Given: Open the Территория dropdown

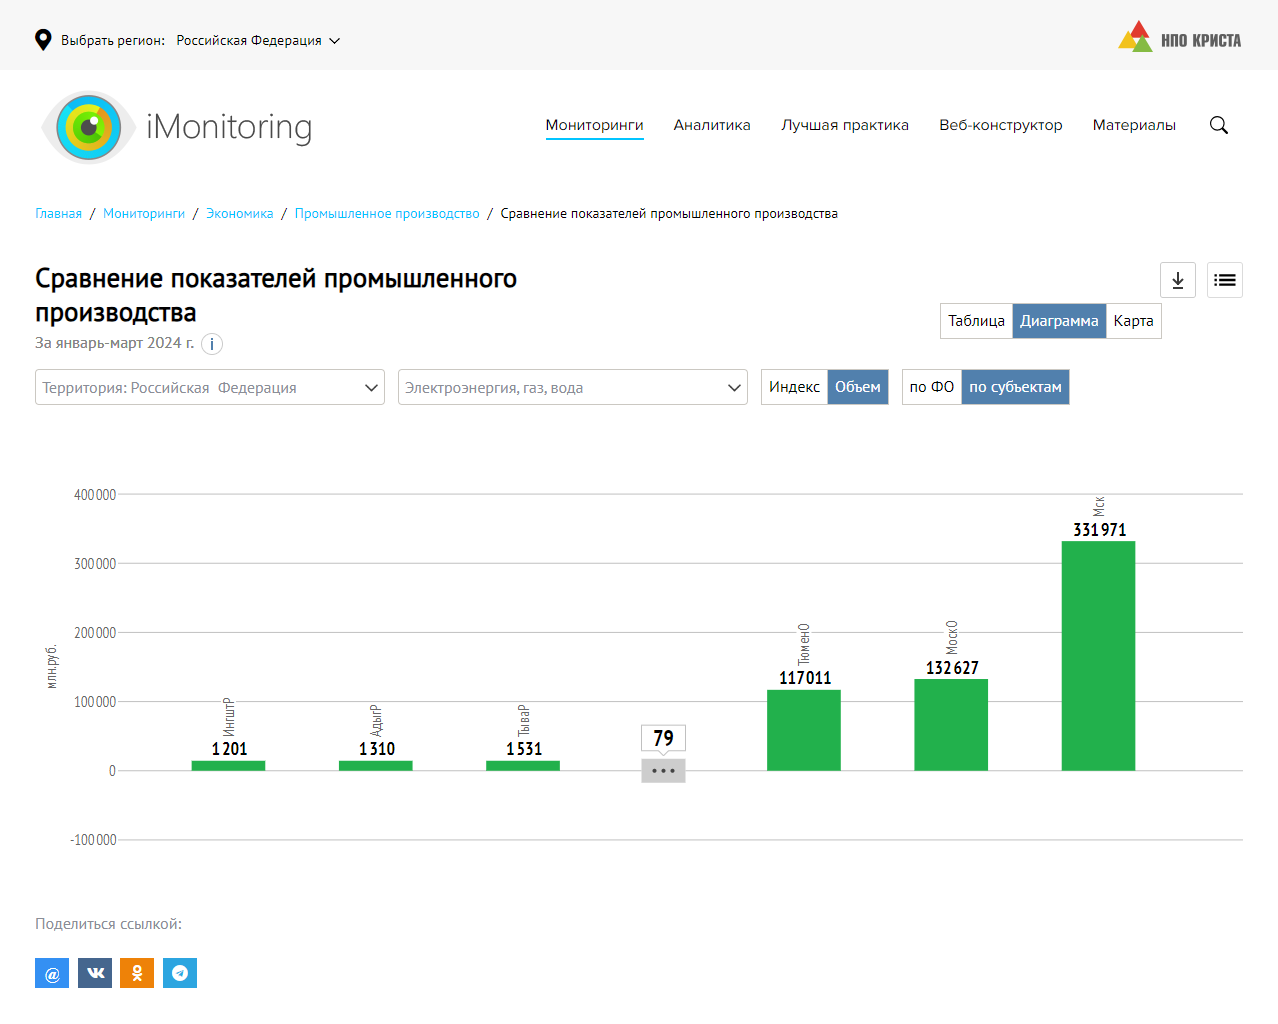Looking at the screenshot, I should (210, 387).
